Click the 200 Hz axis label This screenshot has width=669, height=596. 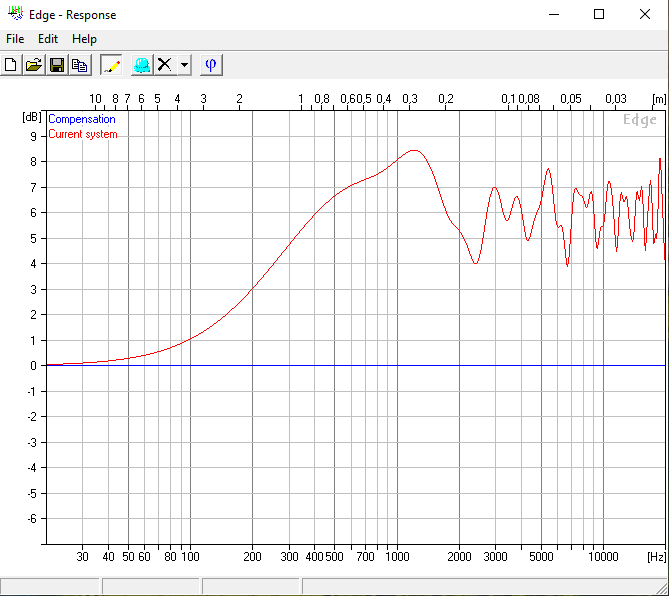[252, 557]
